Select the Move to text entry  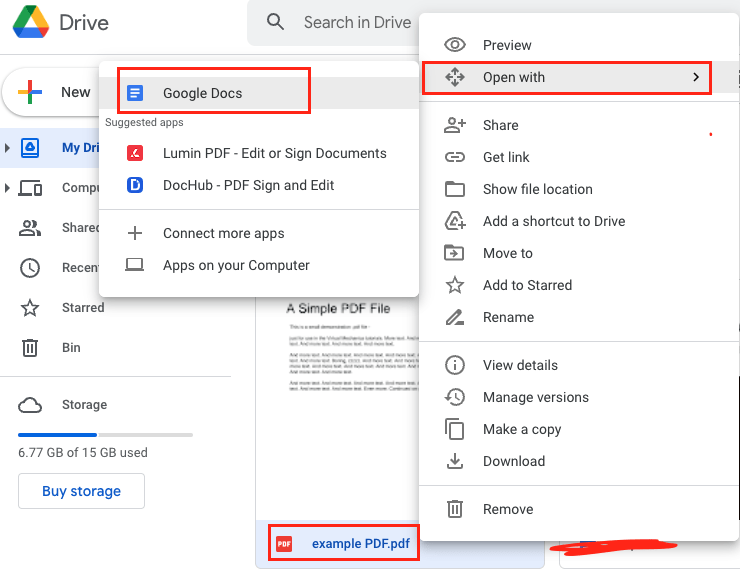coord(508,253)
